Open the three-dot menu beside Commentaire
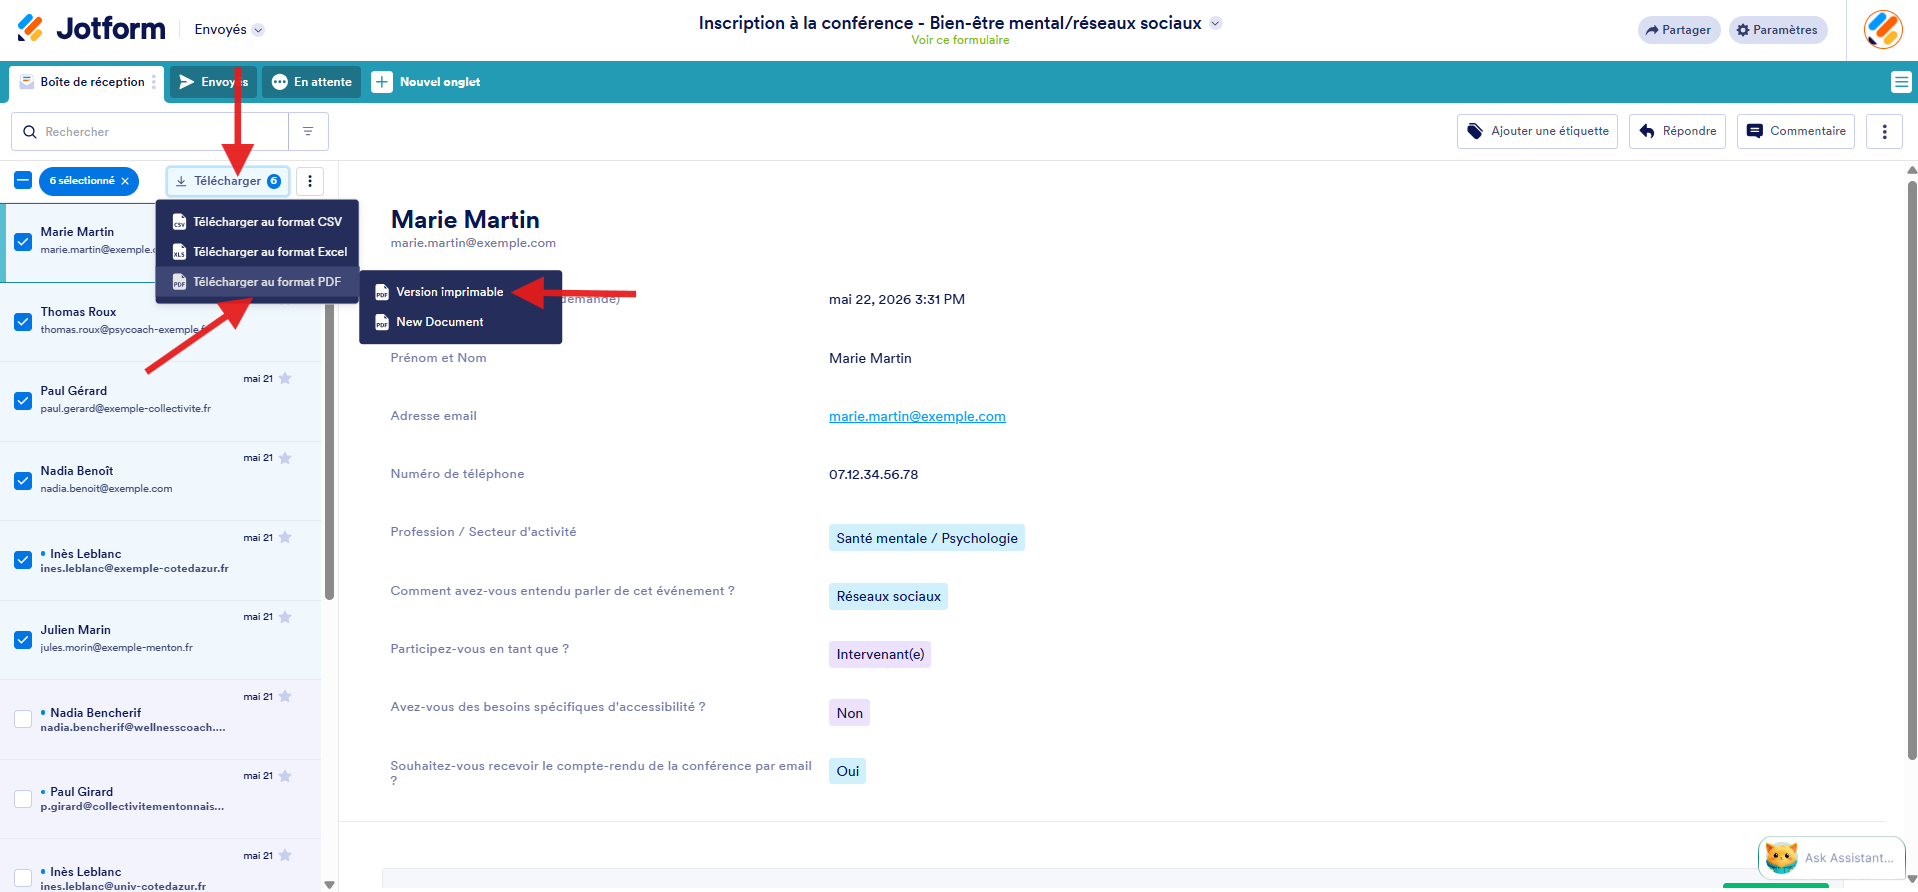This screenshot has width=1918, height=892. pos(1884,131)
